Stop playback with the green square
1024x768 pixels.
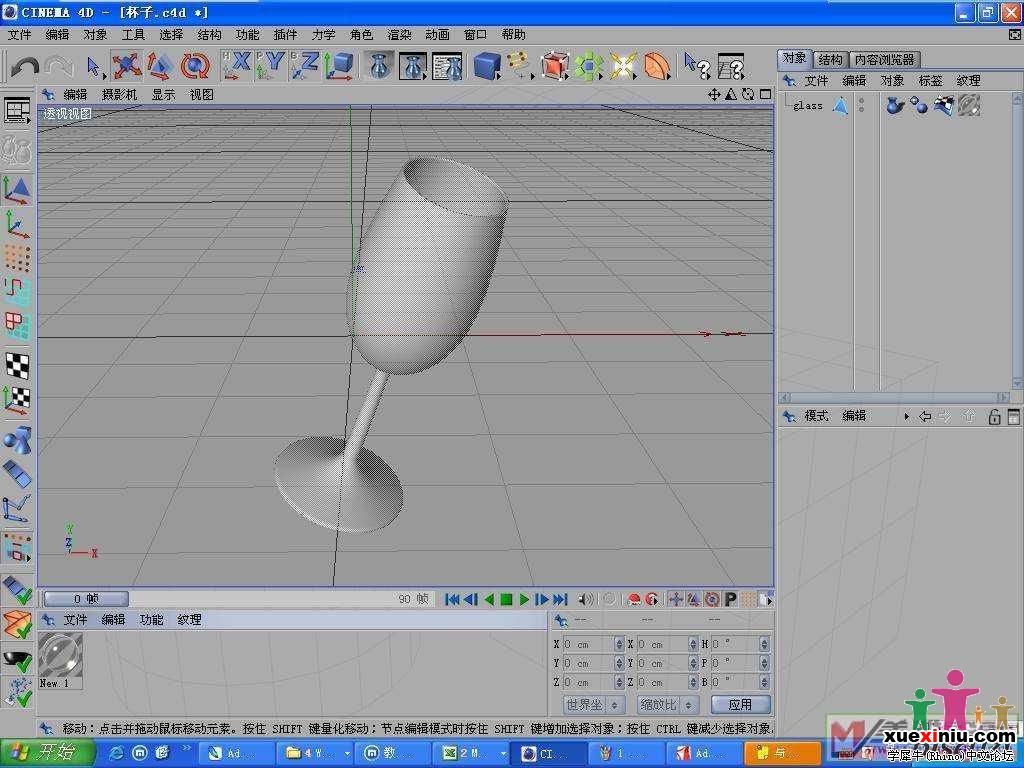tap(506, 599)
